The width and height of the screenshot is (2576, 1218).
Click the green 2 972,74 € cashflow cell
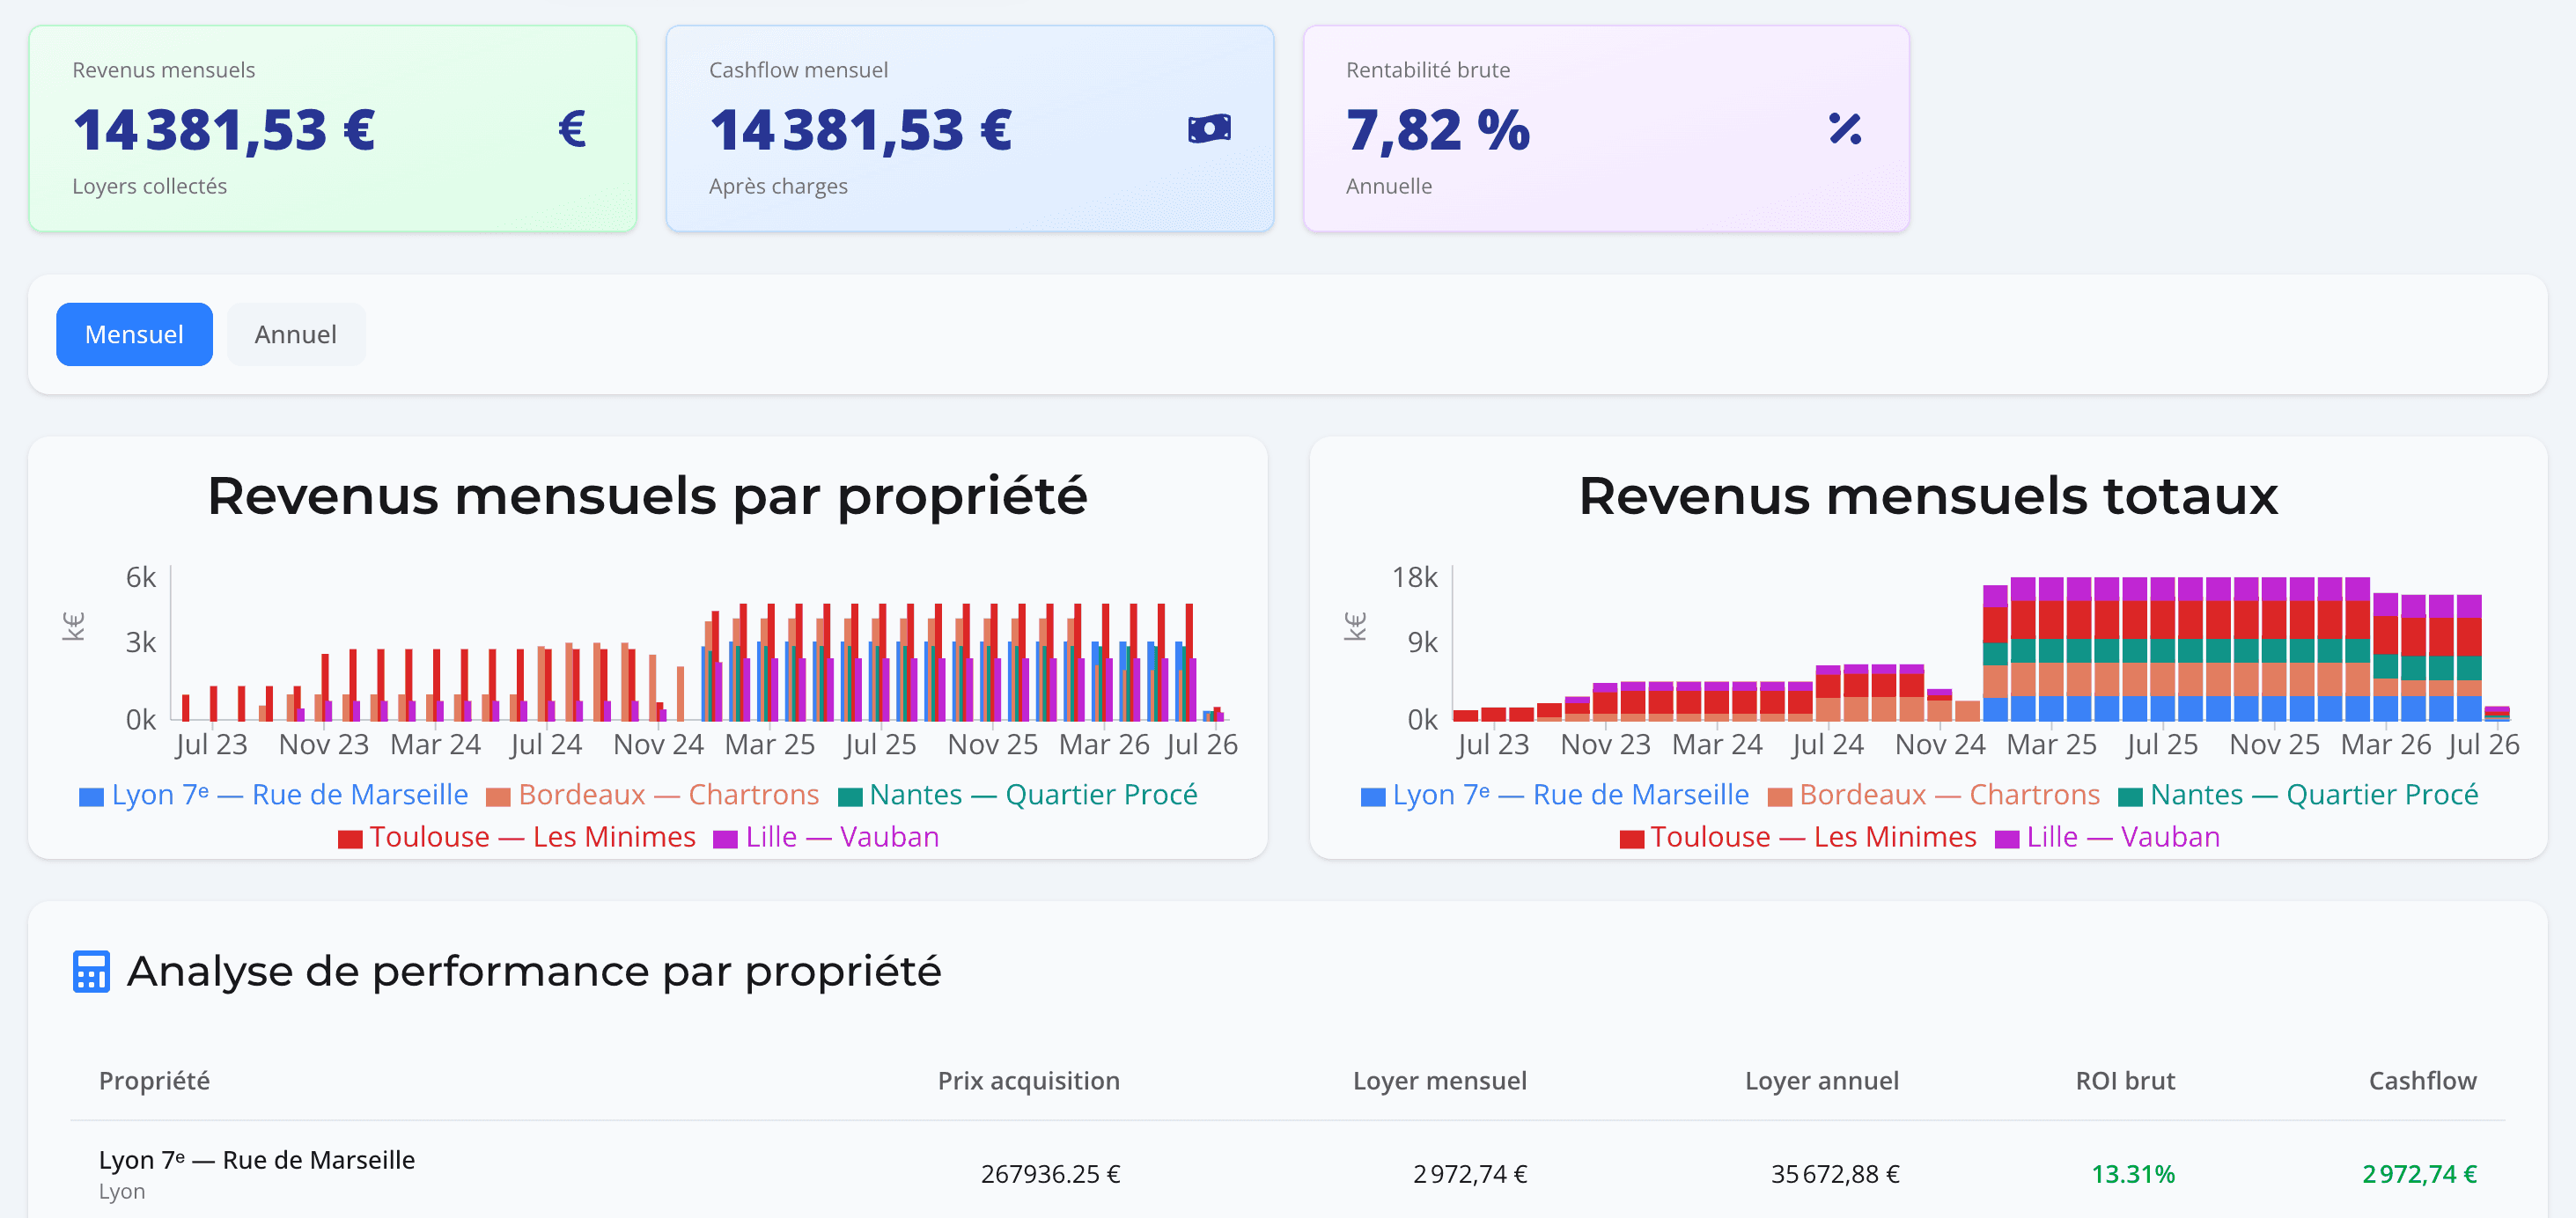tap(2420, 1174)
